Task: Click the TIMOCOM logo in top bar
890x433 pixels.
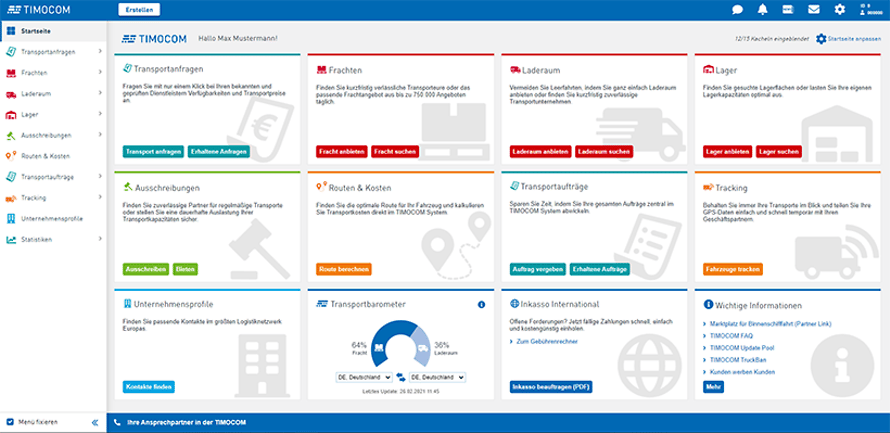Action: 37,9
